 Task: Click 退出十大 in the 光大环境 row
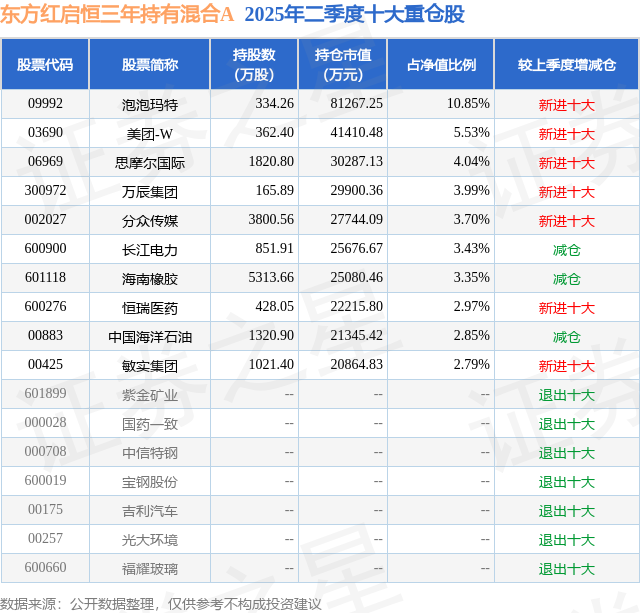coord(567,540)
